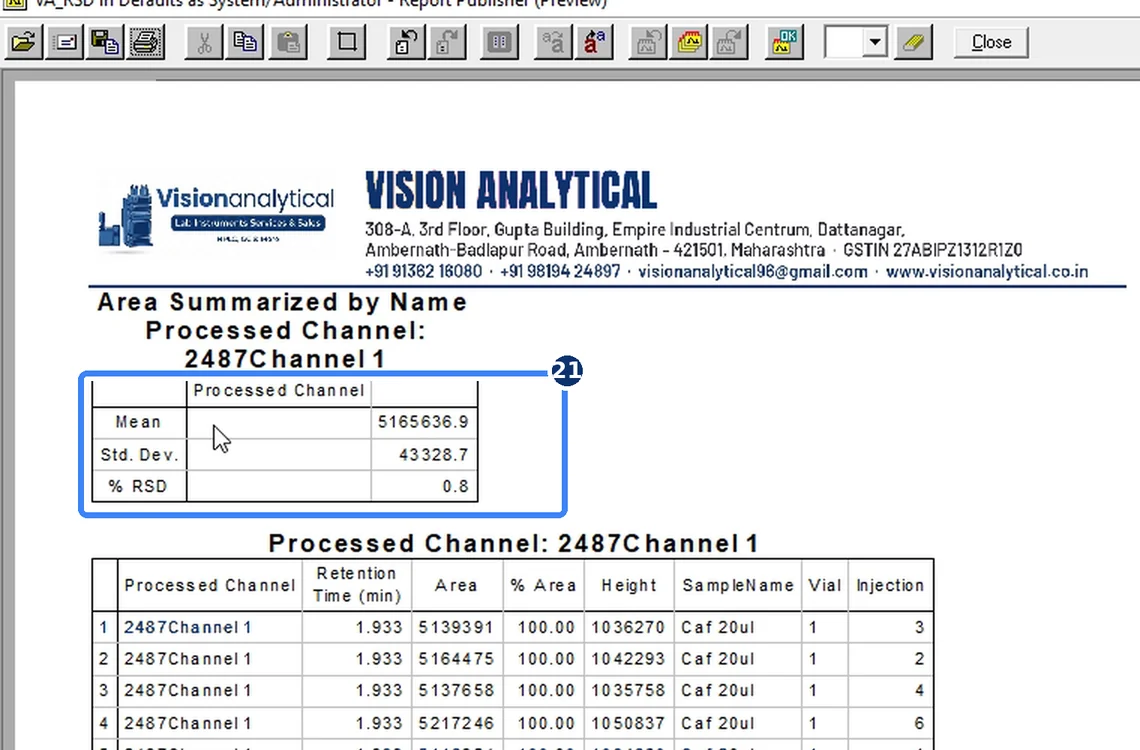Select the area value 5217246
Viewport: 1140px width, 750px height.
[x=456, y=723]
